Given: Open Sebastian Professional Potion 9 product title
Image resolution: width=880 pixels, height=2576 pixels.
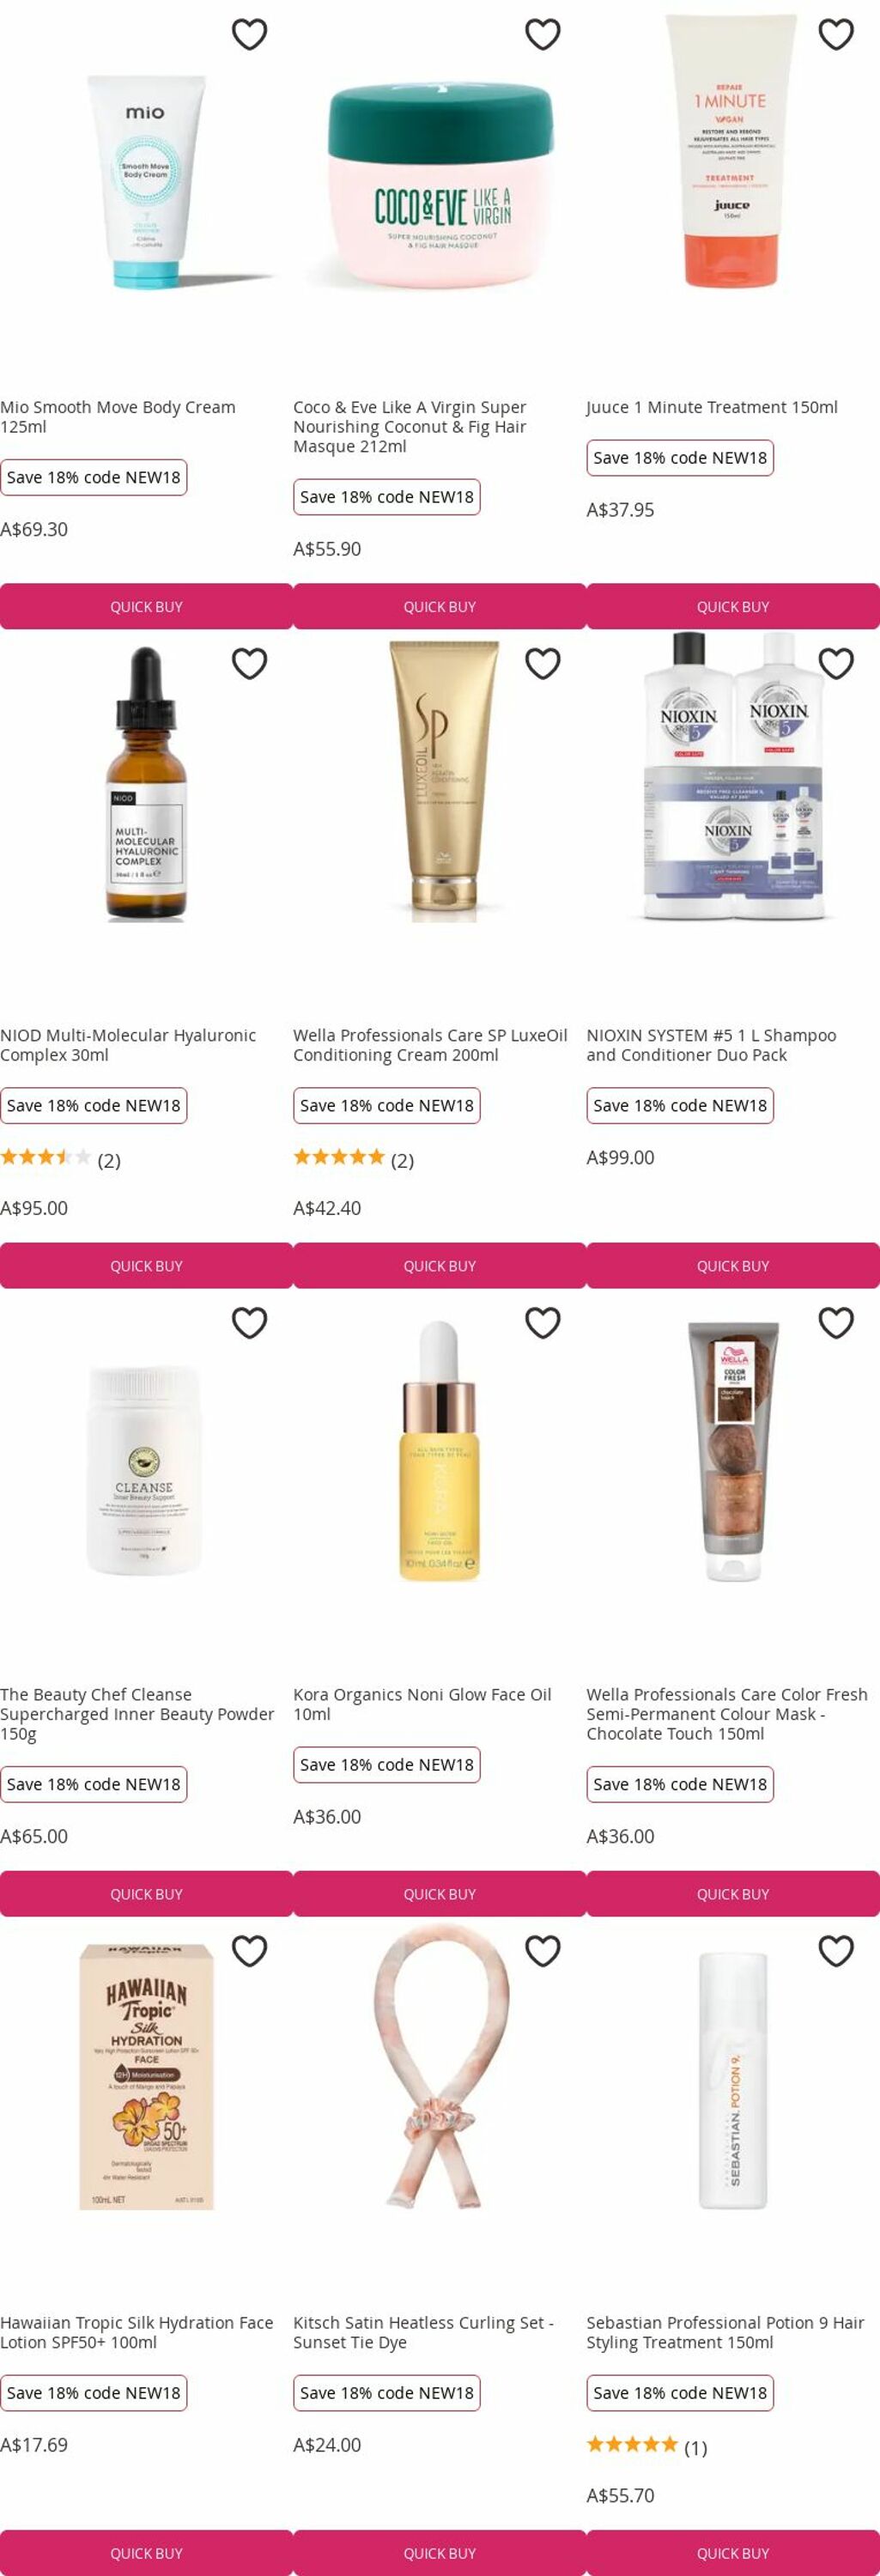Looking at the screenshot, I should [725, 2332].
